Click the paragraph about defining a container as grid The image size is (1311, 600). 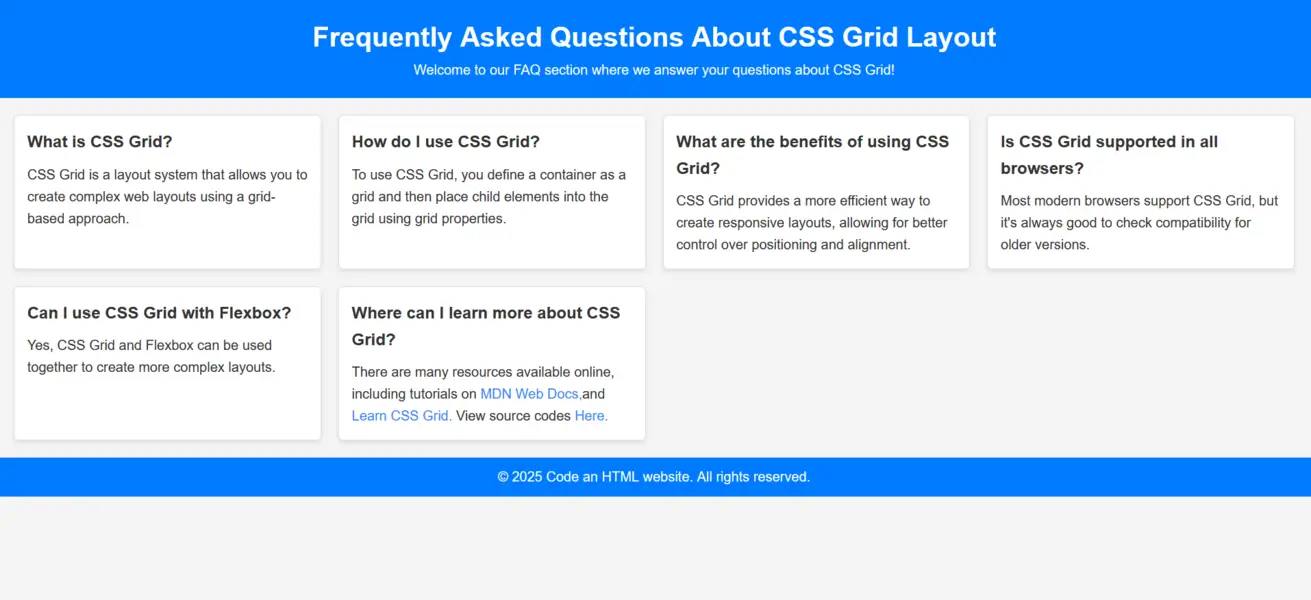(x=489, y=197)
